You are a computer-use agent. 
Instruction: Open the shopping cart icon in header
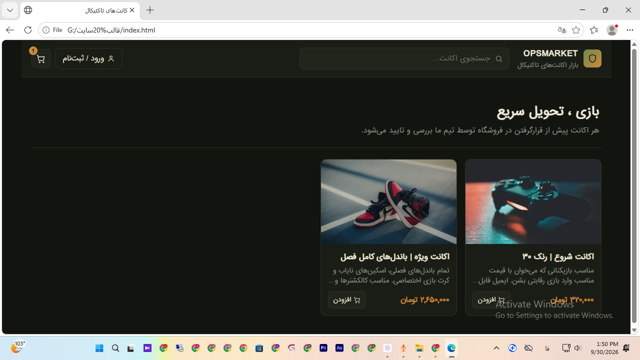(41, 59)
